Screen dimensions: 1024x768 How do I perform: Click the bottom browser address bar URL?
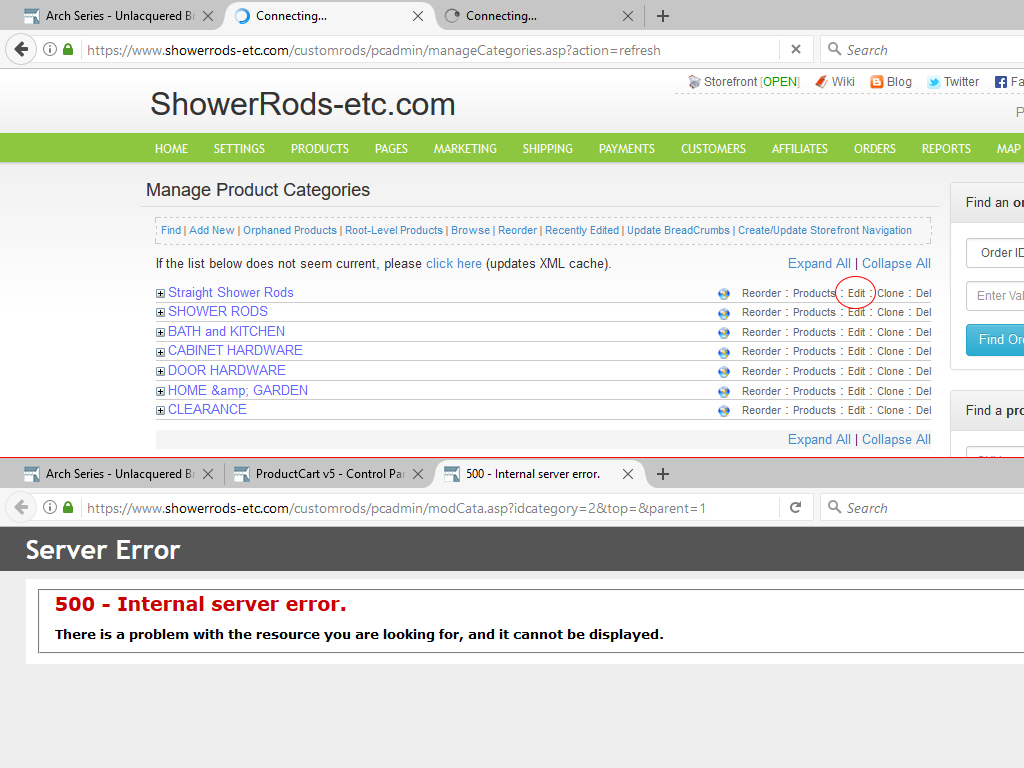click(396, 508)
